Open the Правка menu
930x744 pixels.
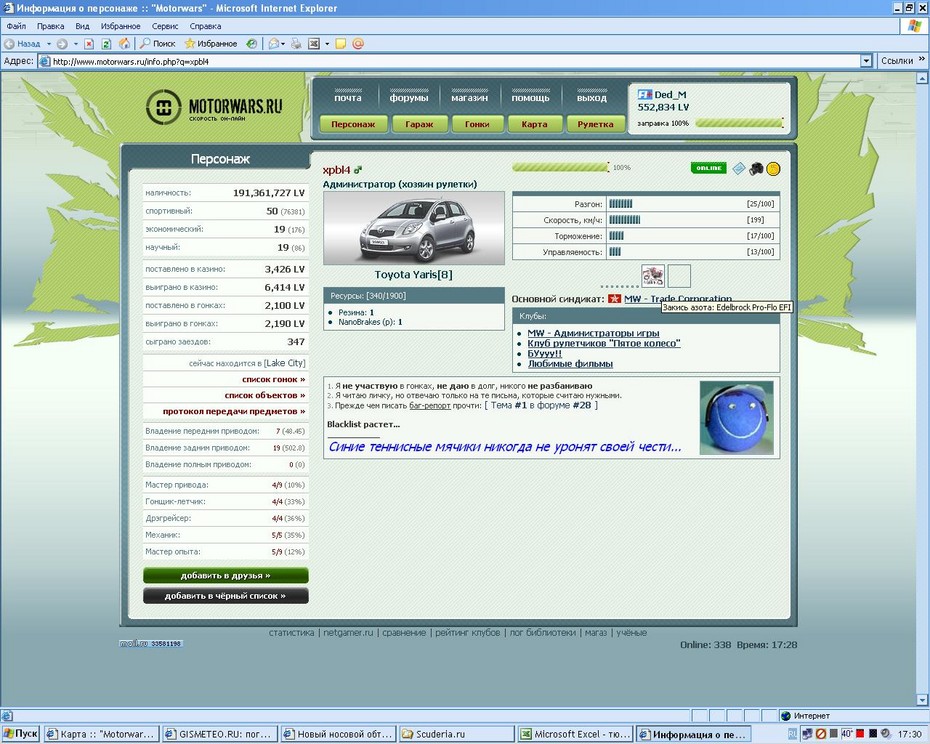(x=50, y=26)
